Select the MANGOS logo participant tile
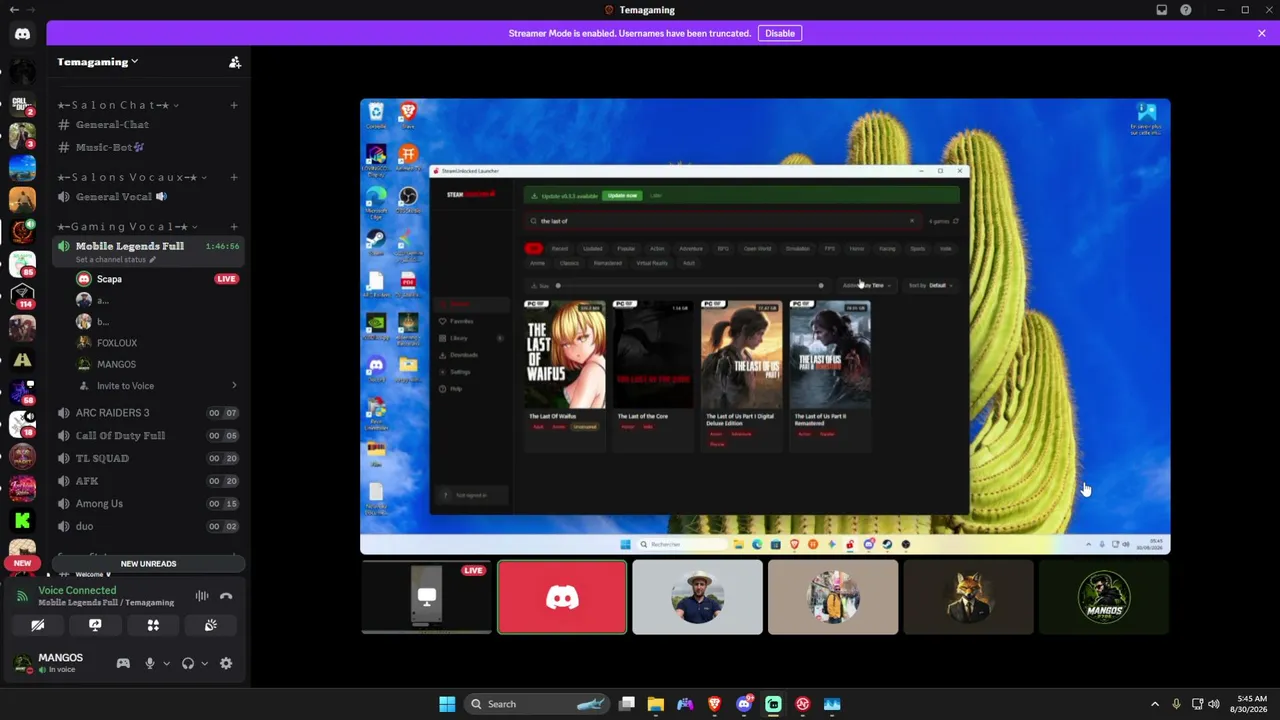This screenshot has height=720, width=1280. [x=1104, y=597]
